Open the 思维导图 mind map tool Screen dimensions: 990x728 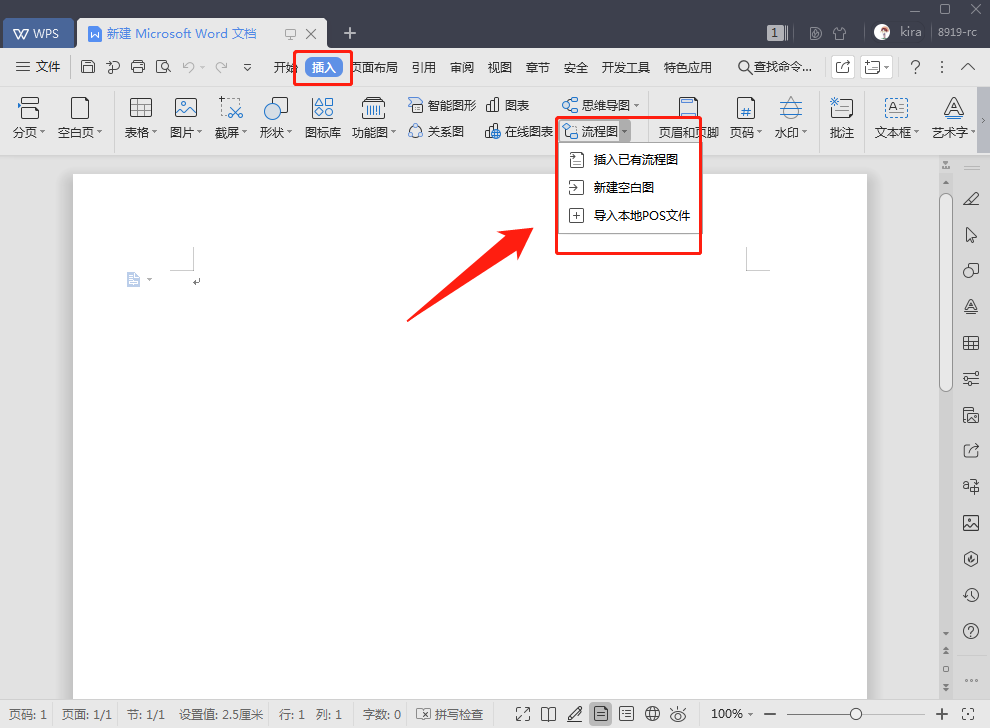(x=600, y=105)
